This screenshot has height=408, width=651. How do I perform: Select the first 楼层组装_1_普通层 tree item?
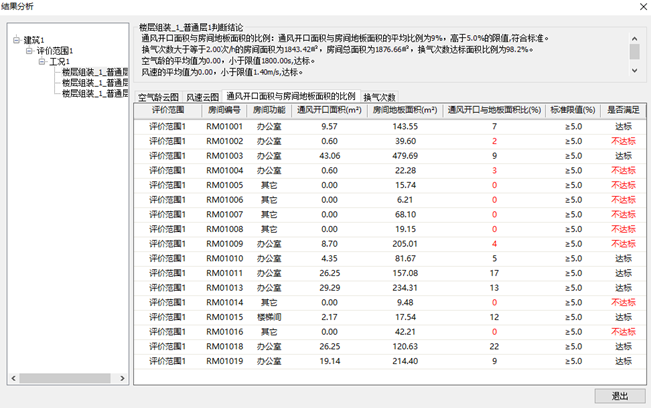pyautogui.click(x=94, y=72)
